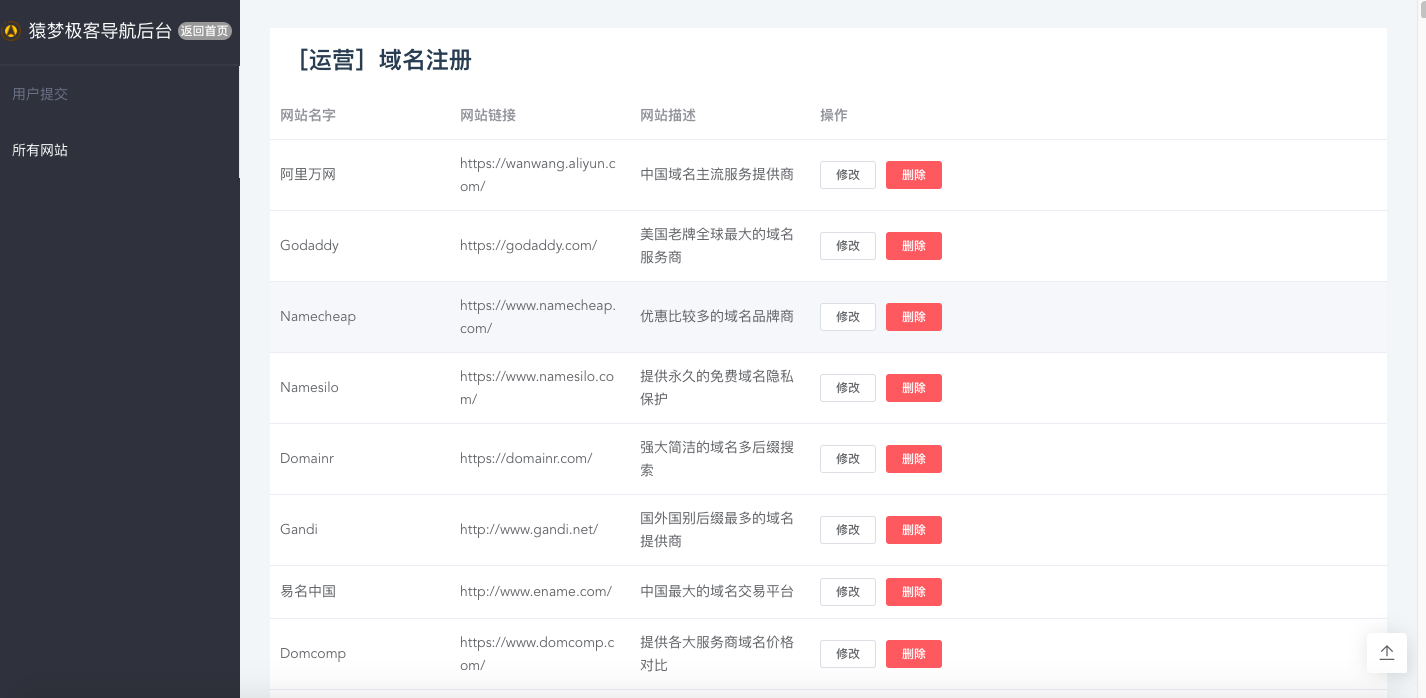Click the https://www.namesilo.com/ link text
The image size is (1426, 698).
[537, 388]
